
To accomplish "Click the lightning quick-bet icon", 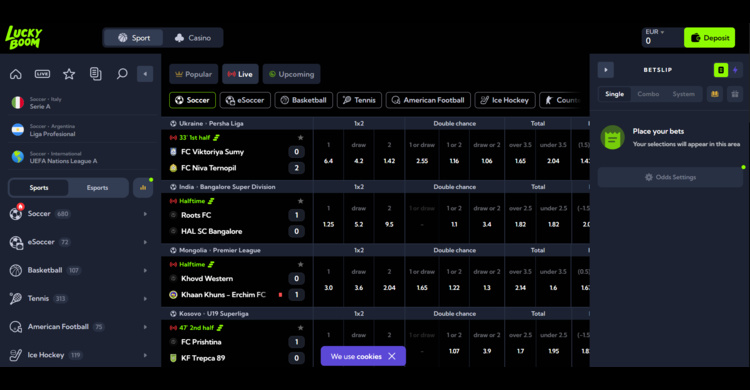I will click(735, 70).
